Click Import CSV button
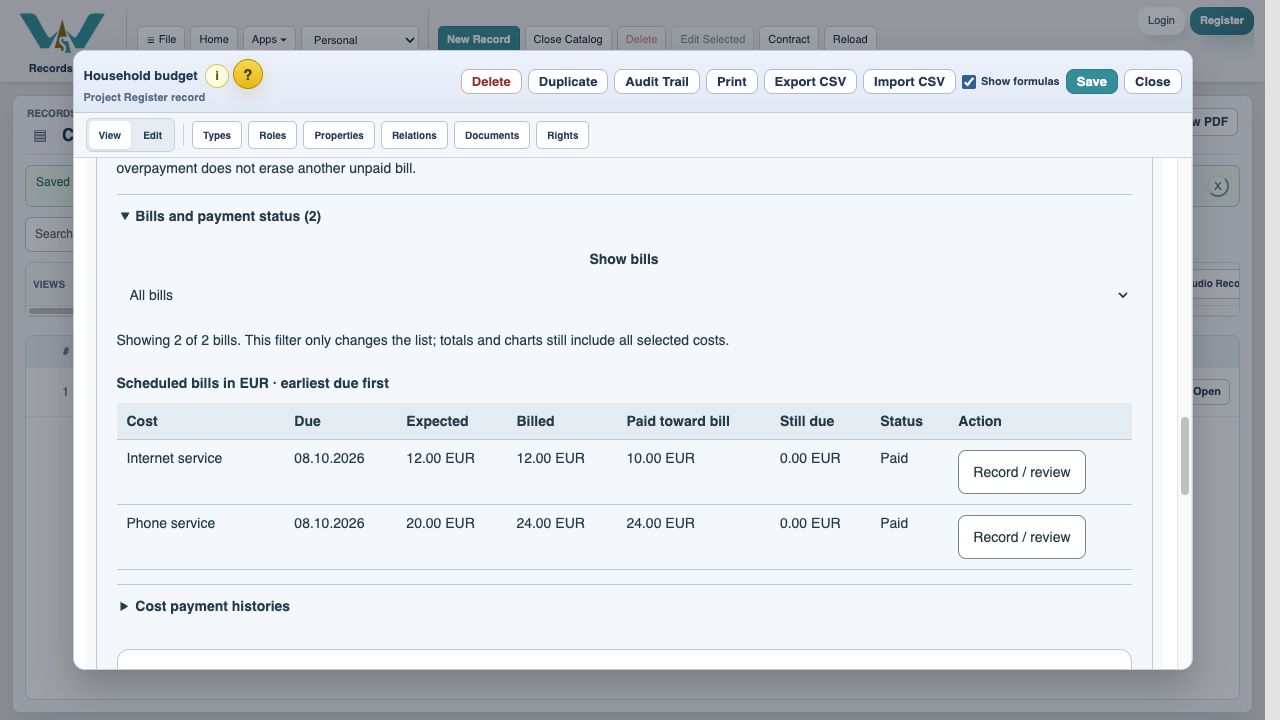The width and height of the screenshot is (1280, 720). [x=909, y=82]
